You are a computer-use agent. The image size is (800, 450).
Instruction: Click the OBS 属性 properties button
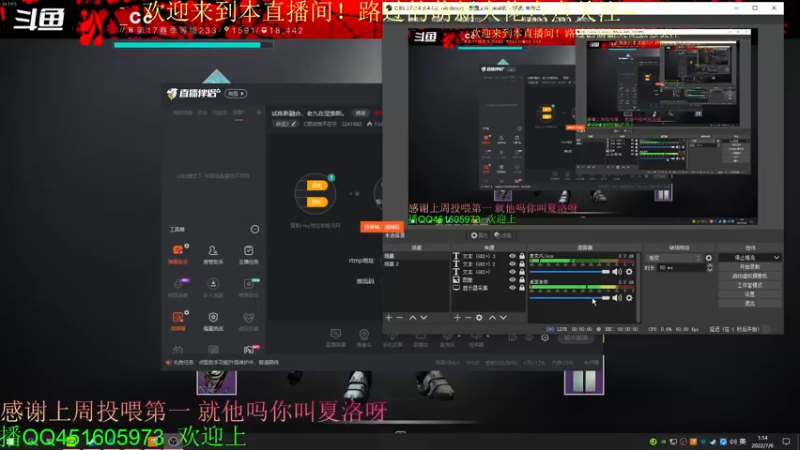[479, 236]
